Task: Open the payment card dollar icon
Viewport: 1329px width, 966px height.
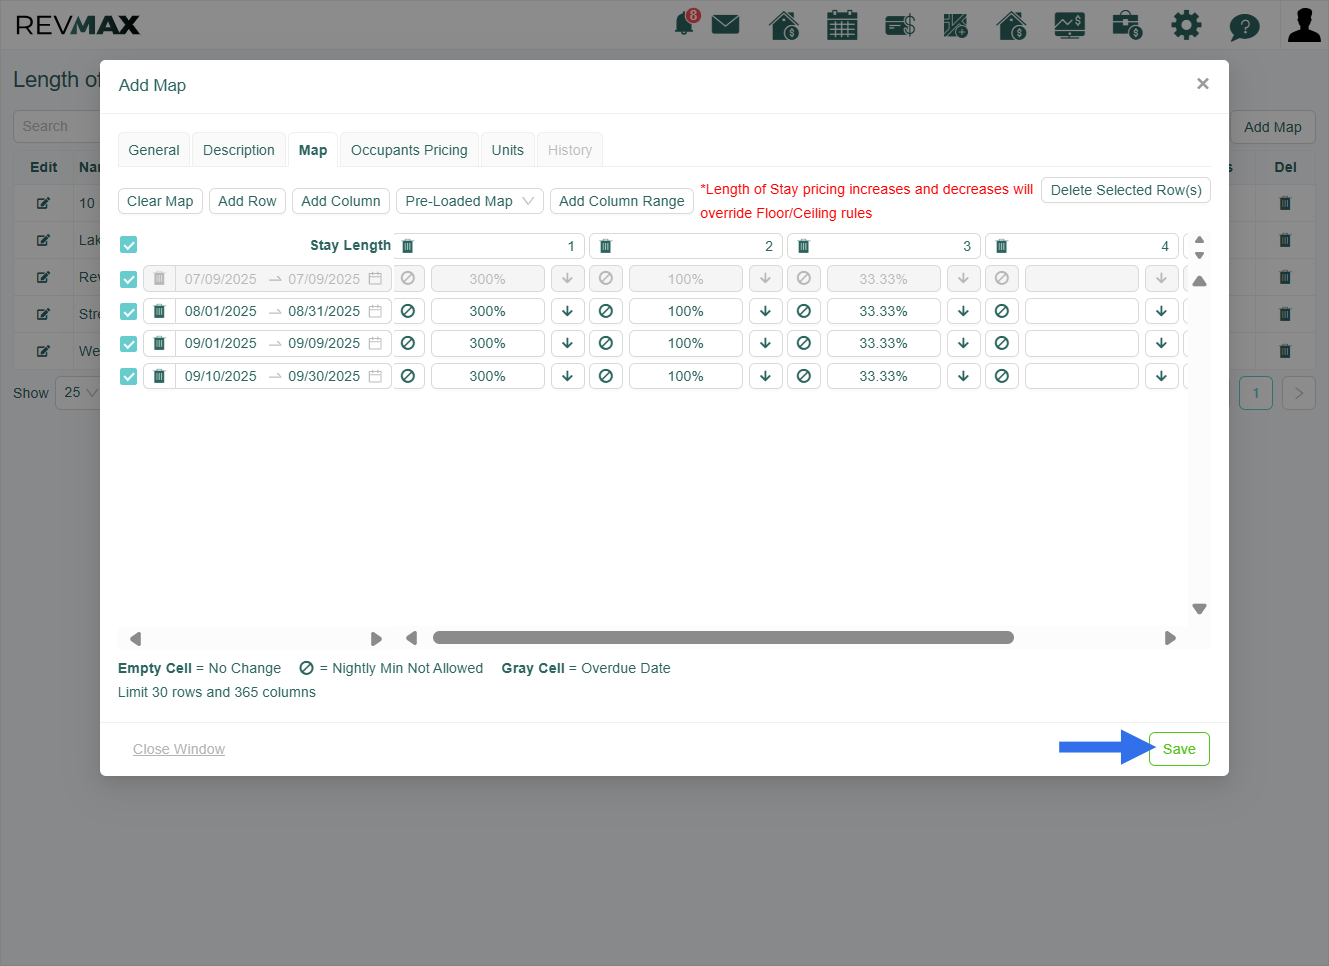Action: pos(900,25)
